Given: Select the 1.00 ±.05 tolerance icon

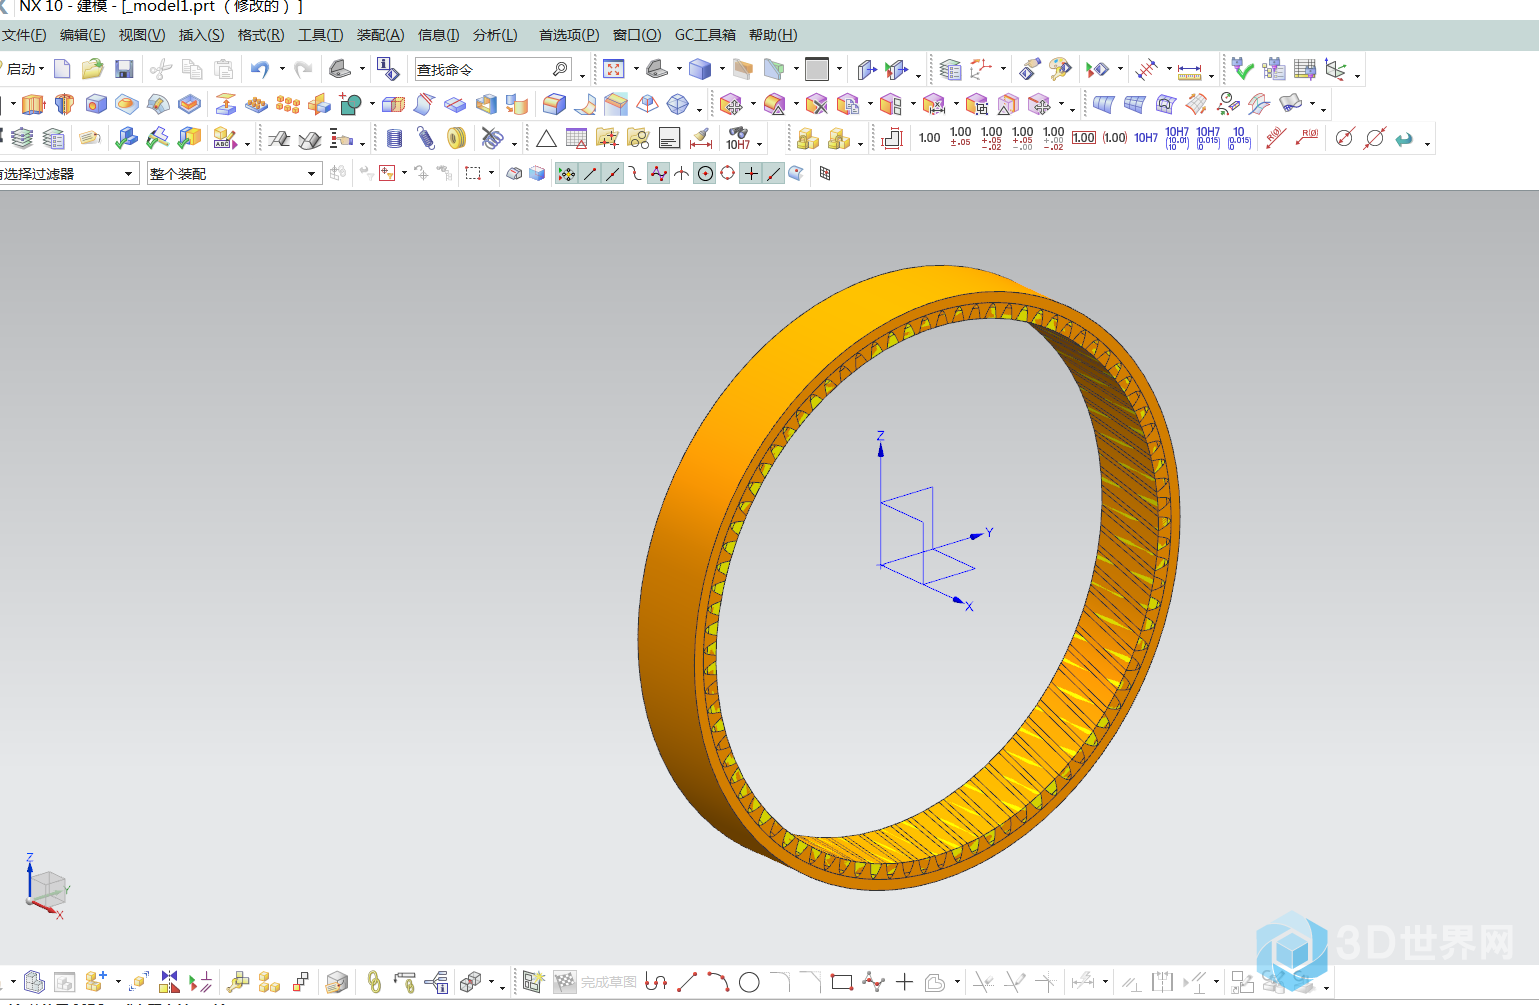Looking at the screenshot, I should click(961, 137).
